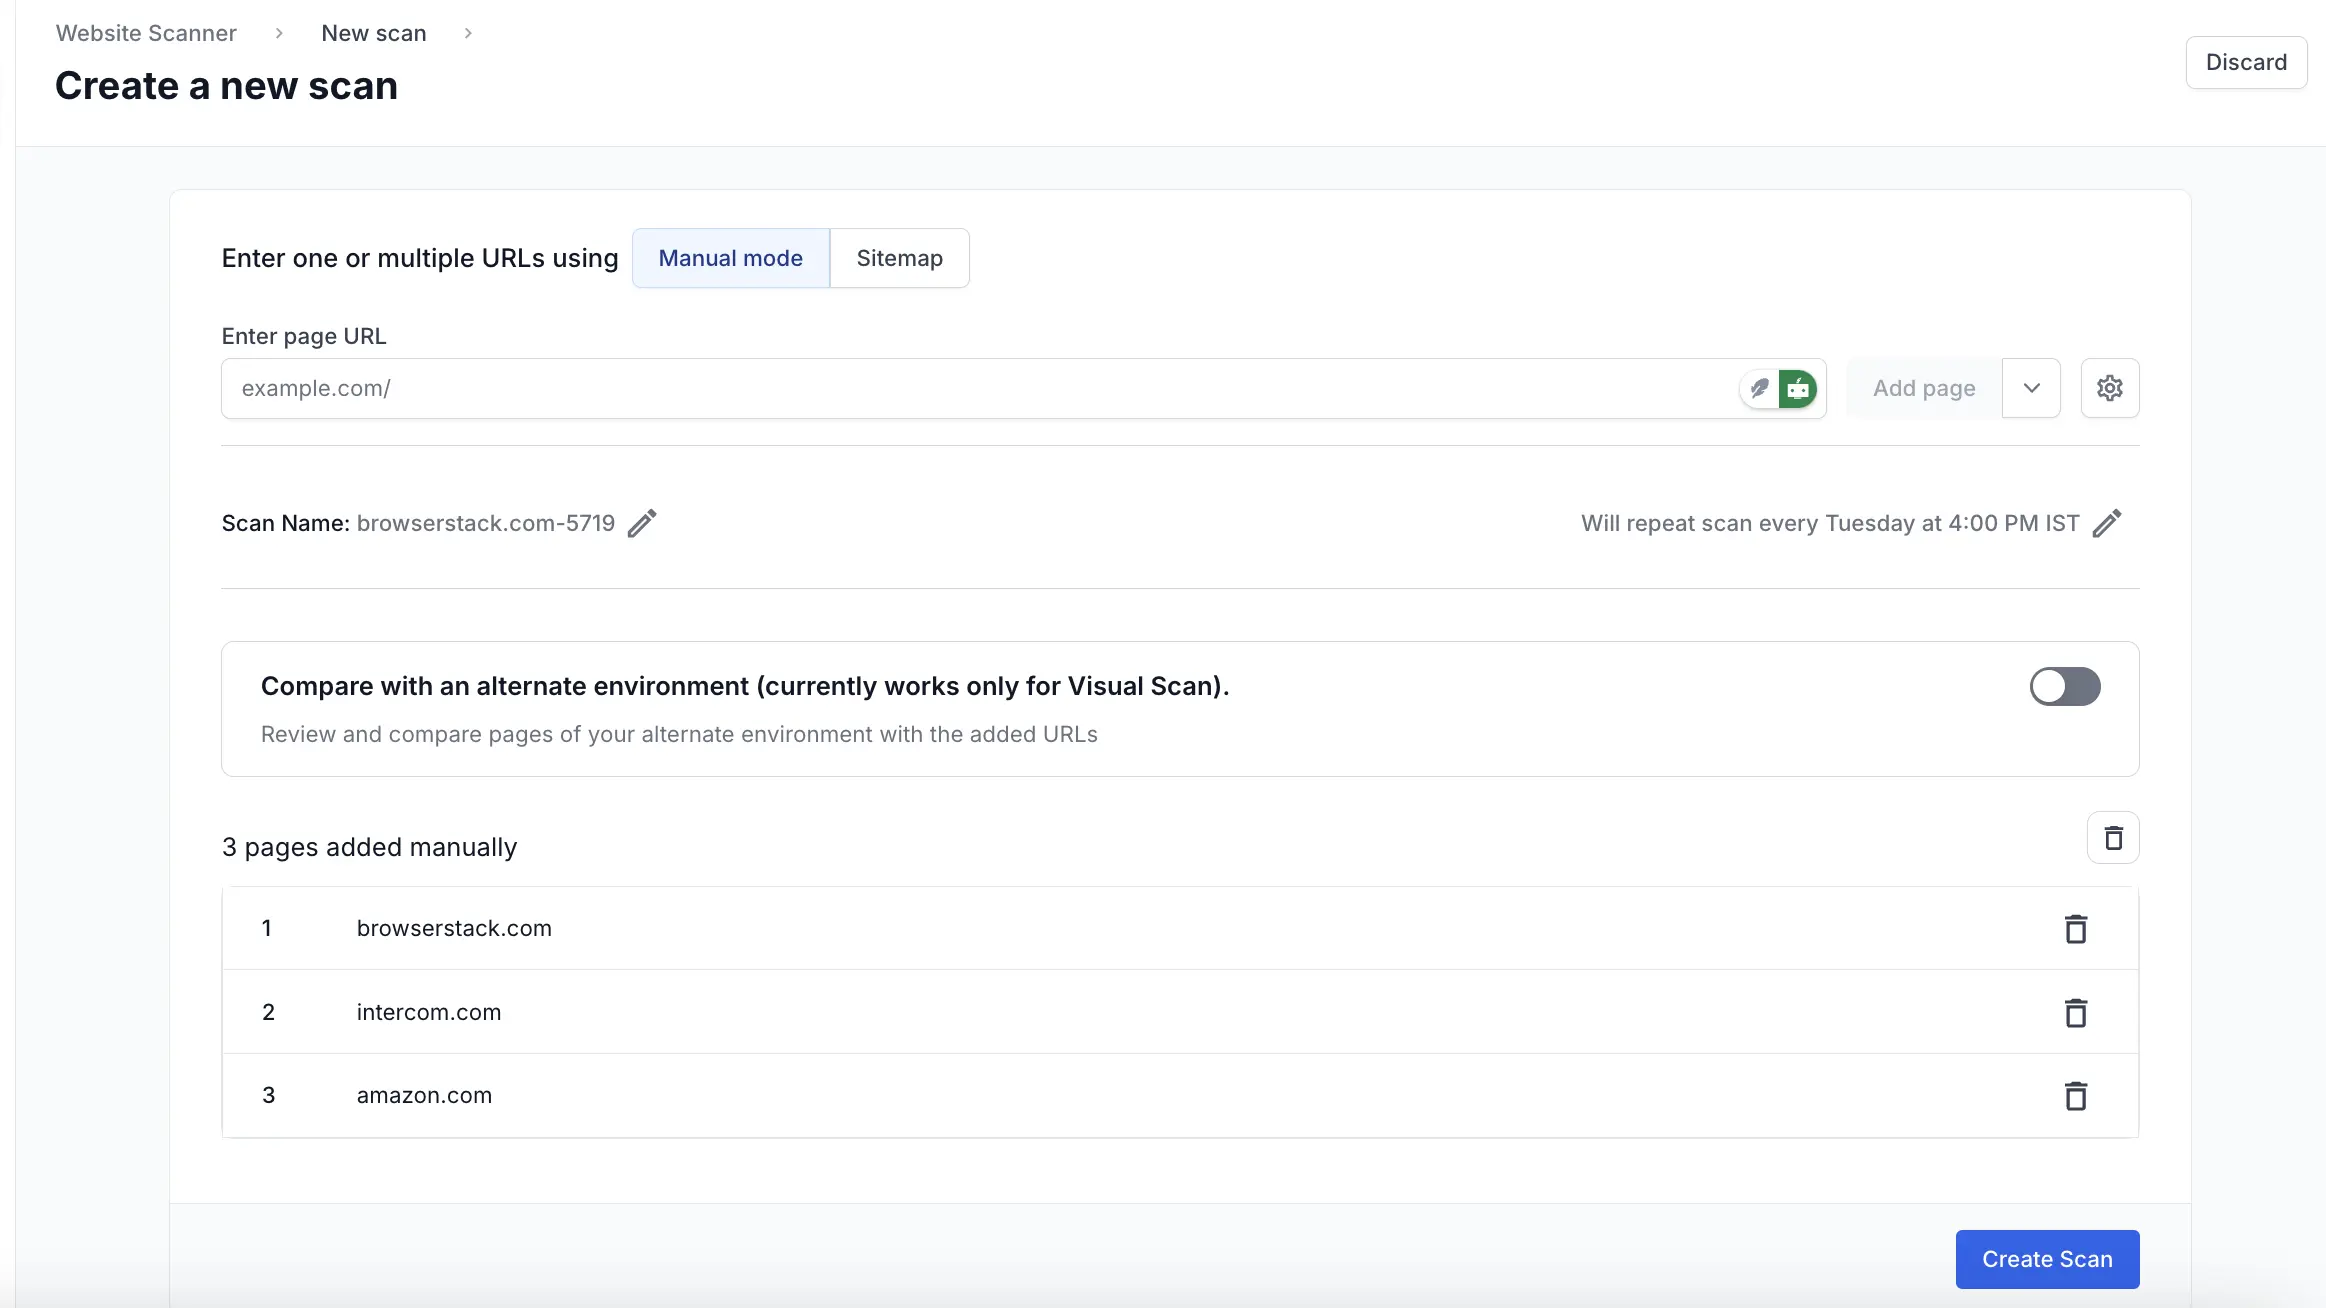Image resolution: width=2326 pixels, height=1308 pixels.
Task: Edit scan name with pencil icon
Action: click(x=642, y=523)
